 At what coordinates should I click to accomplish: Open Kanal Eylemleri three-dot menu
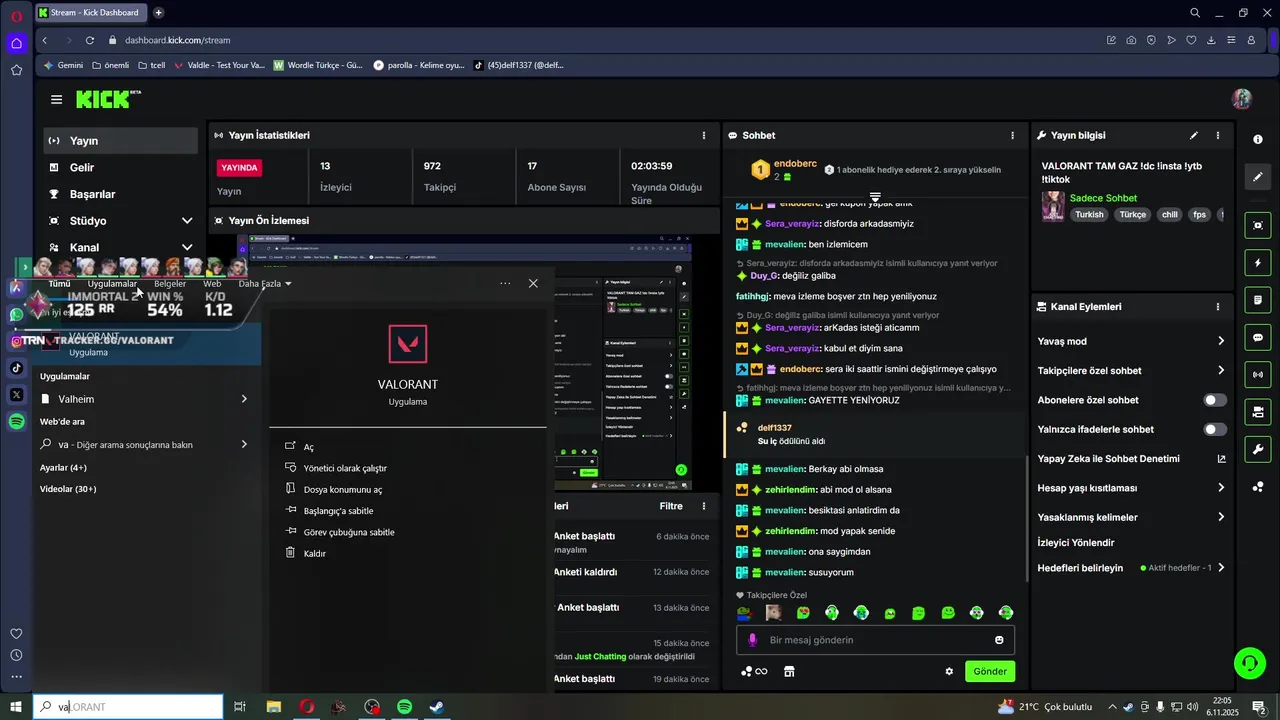(1217, 307)
